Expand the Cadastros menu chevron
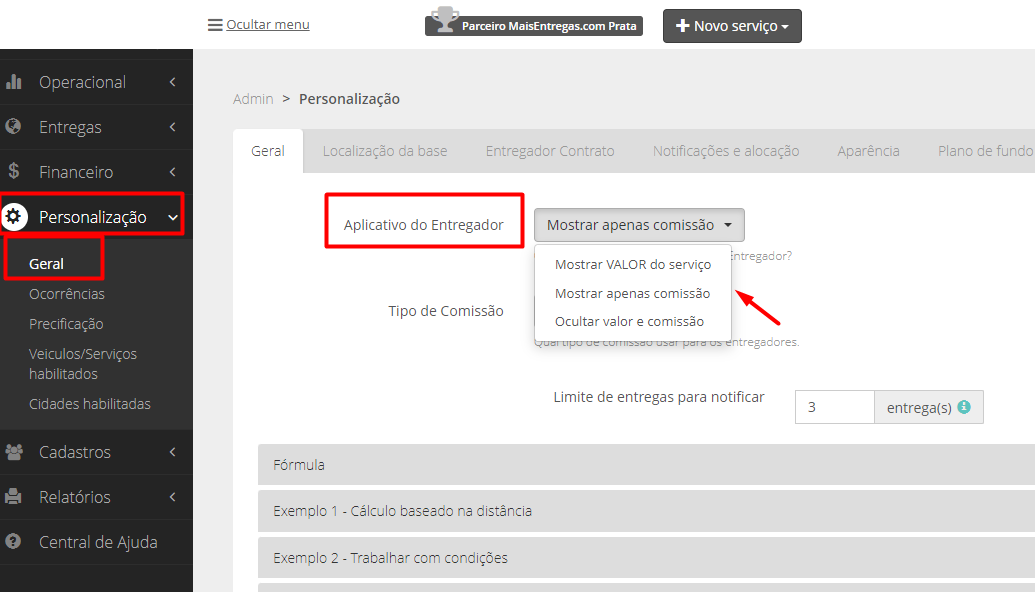Screen dimensions: 1035x592 (173, 452)
